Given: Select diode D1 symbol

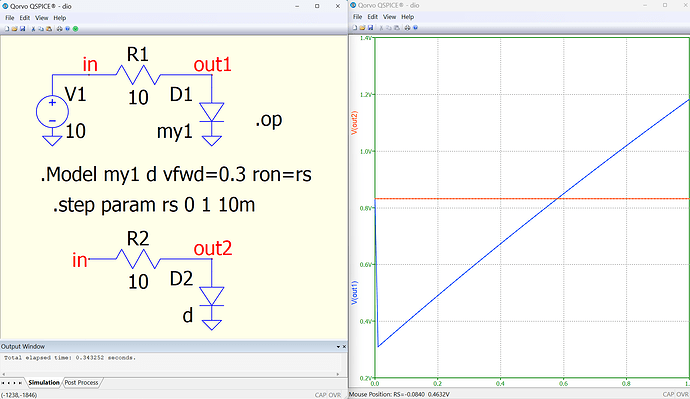Looking at the screenshot, I should [212, 112].
